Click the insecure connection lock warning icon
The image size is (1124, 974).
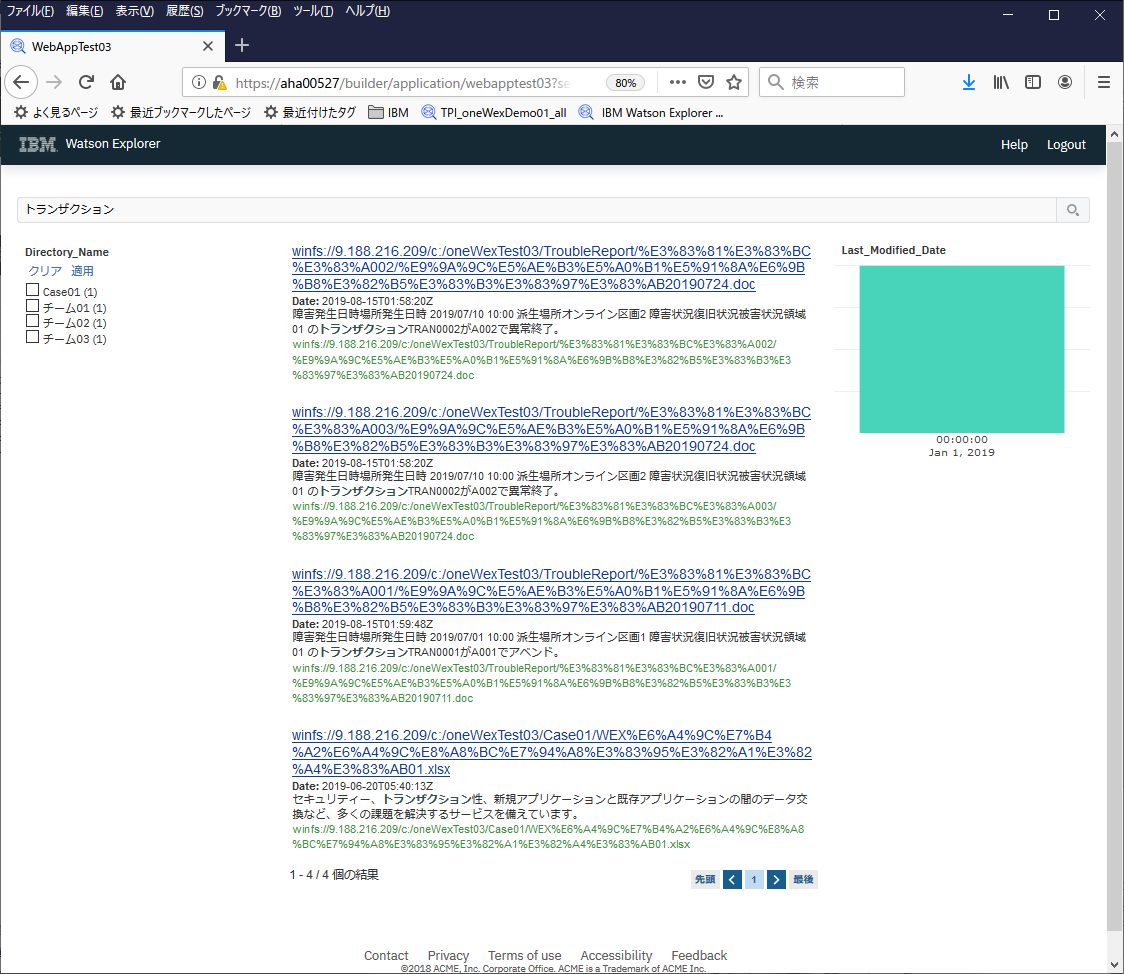[x=219, y=82]
